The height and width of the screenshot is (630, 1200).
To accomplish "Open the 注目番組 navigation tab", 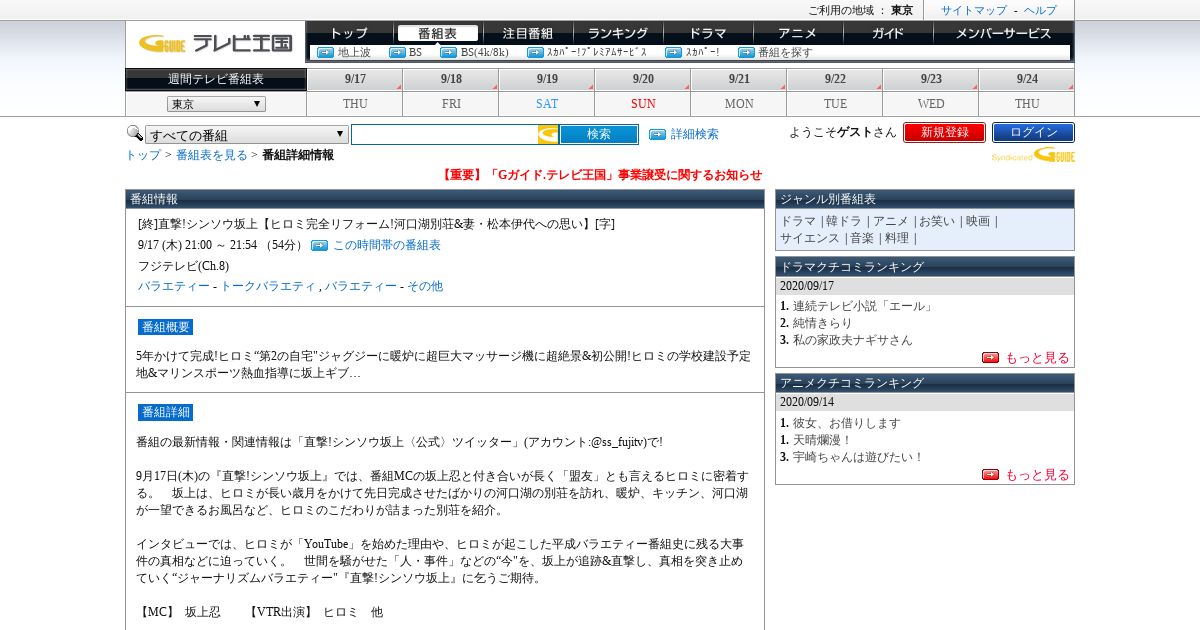I will coord(527,33).
